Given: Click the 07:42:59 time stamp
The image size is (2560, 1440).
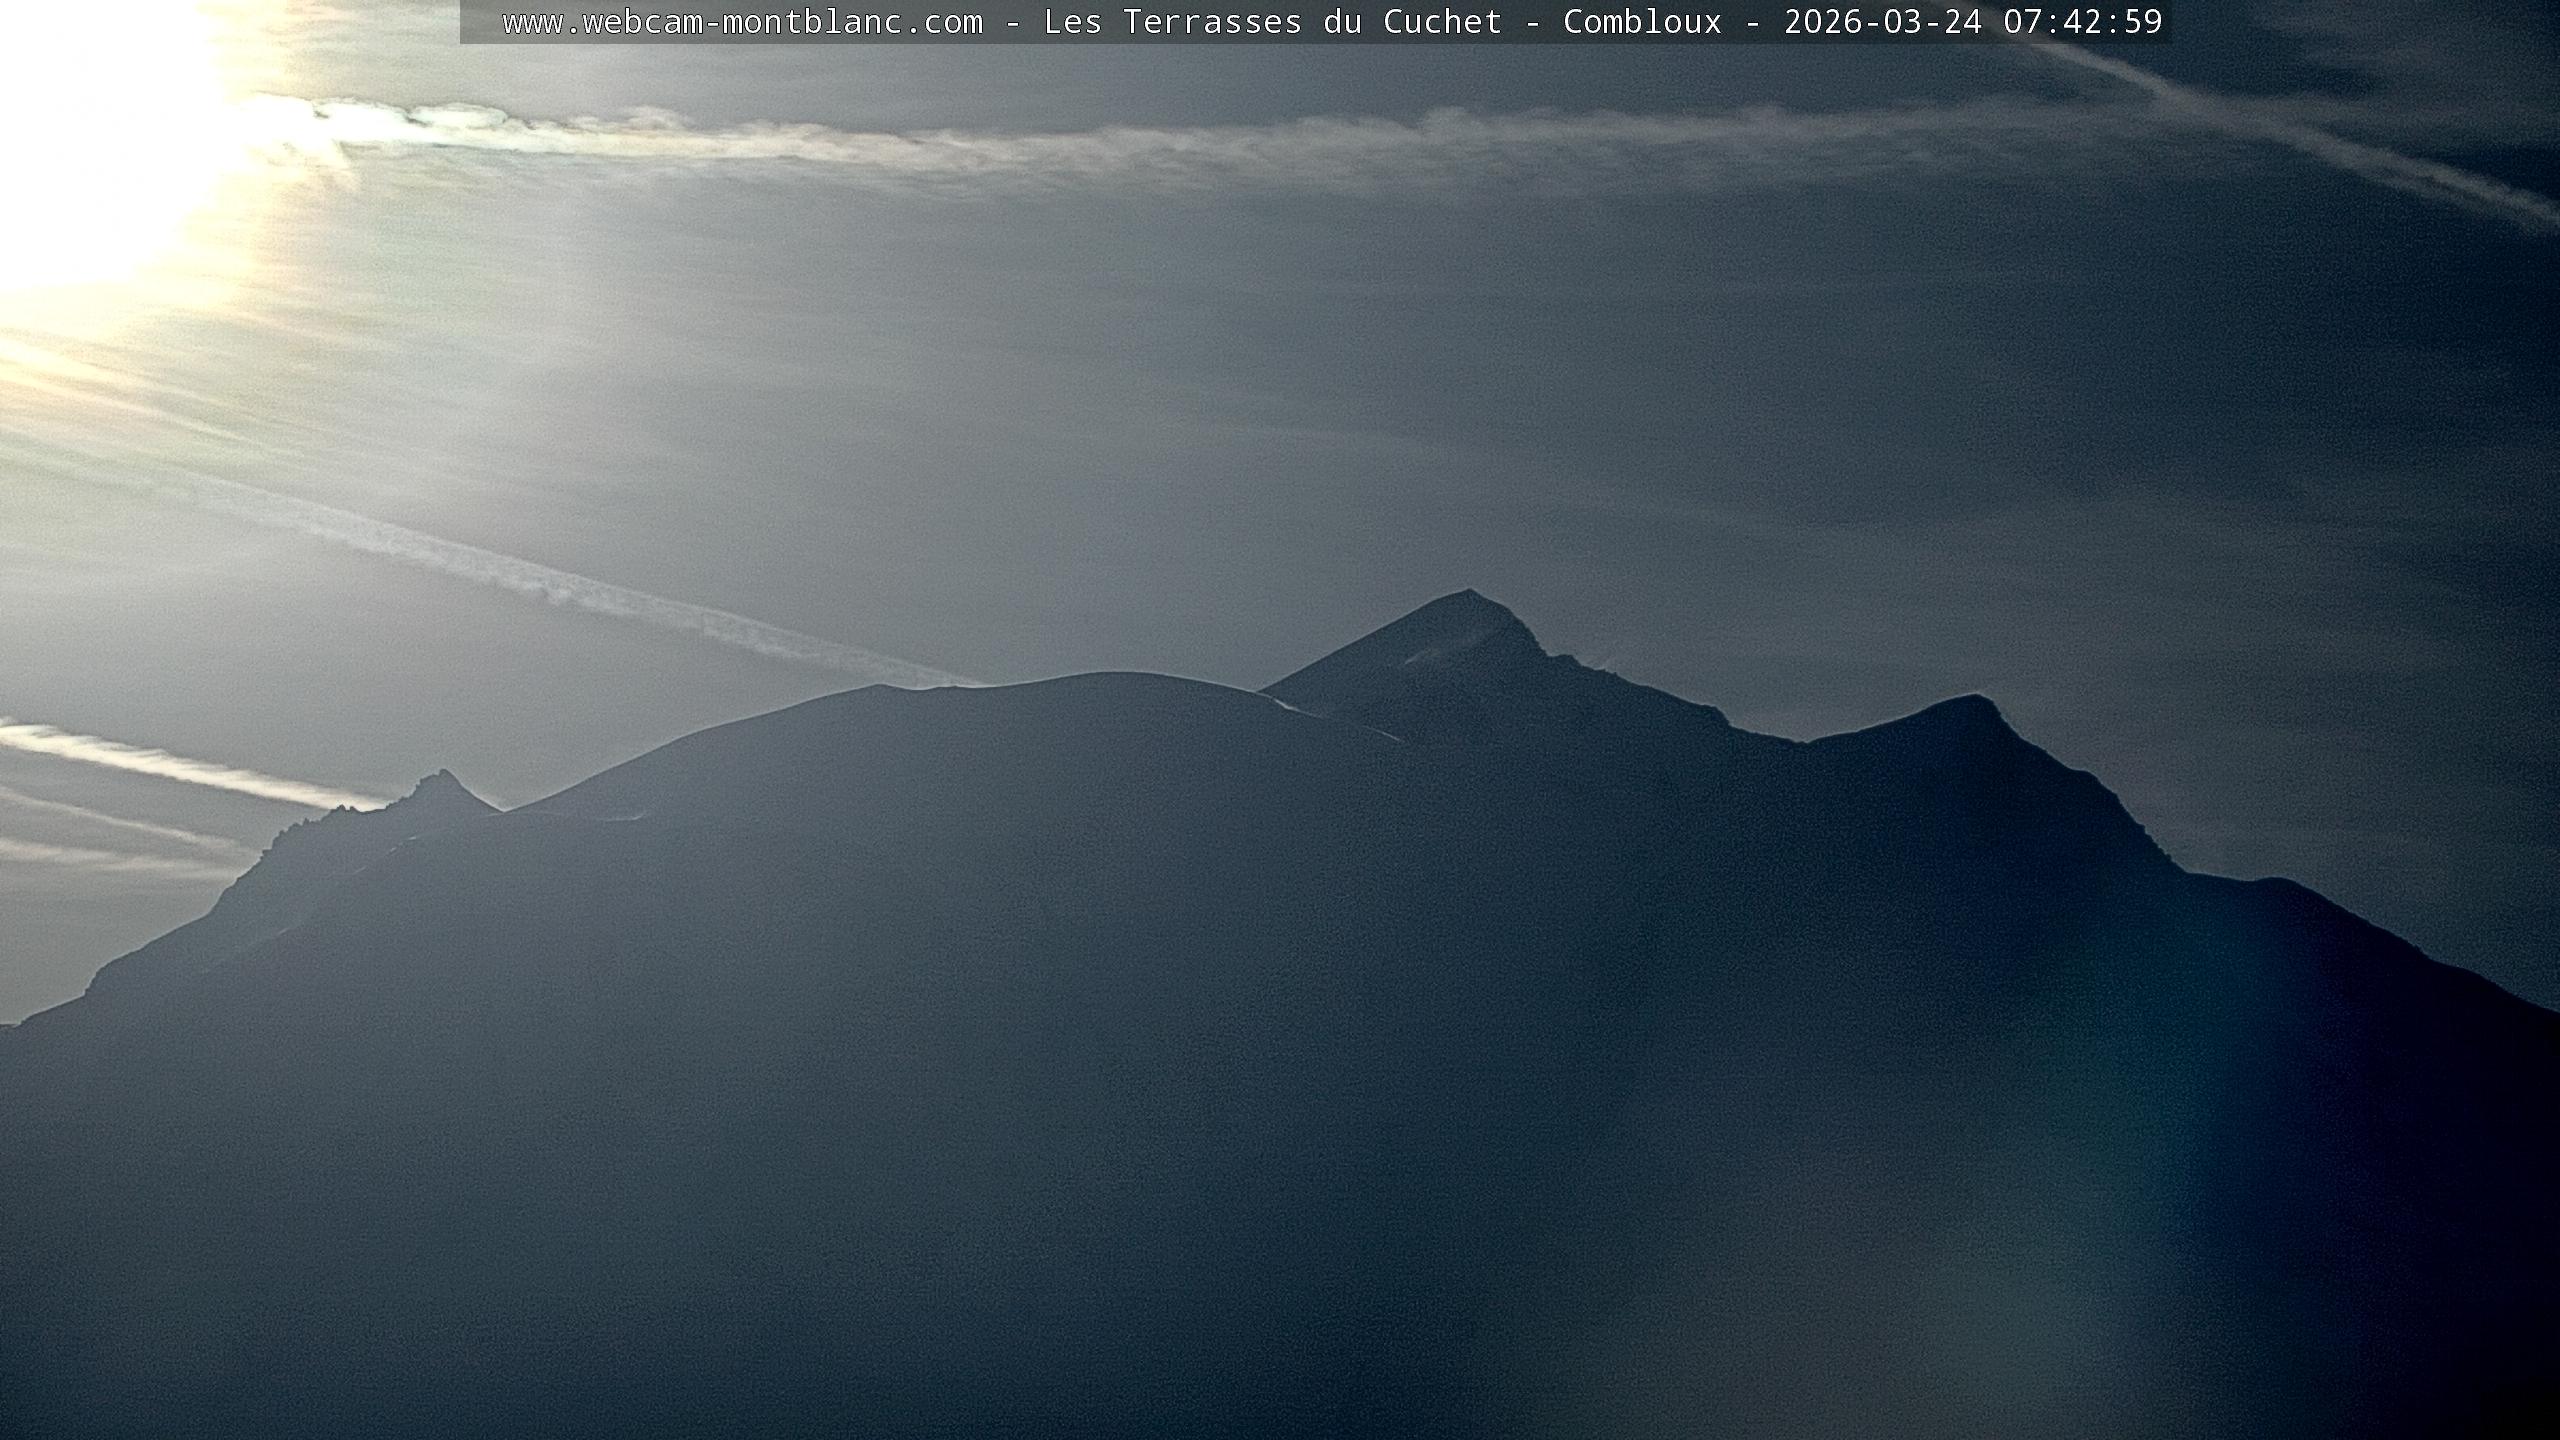Looking at the screenshot, I should (2082, 22).
